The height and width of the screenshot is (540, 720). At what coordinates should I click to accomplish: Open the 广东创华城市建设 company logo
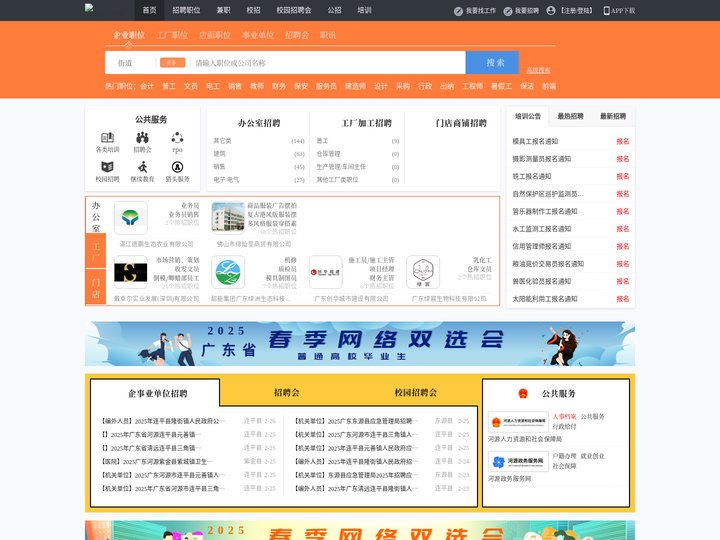tap(326, 272)
